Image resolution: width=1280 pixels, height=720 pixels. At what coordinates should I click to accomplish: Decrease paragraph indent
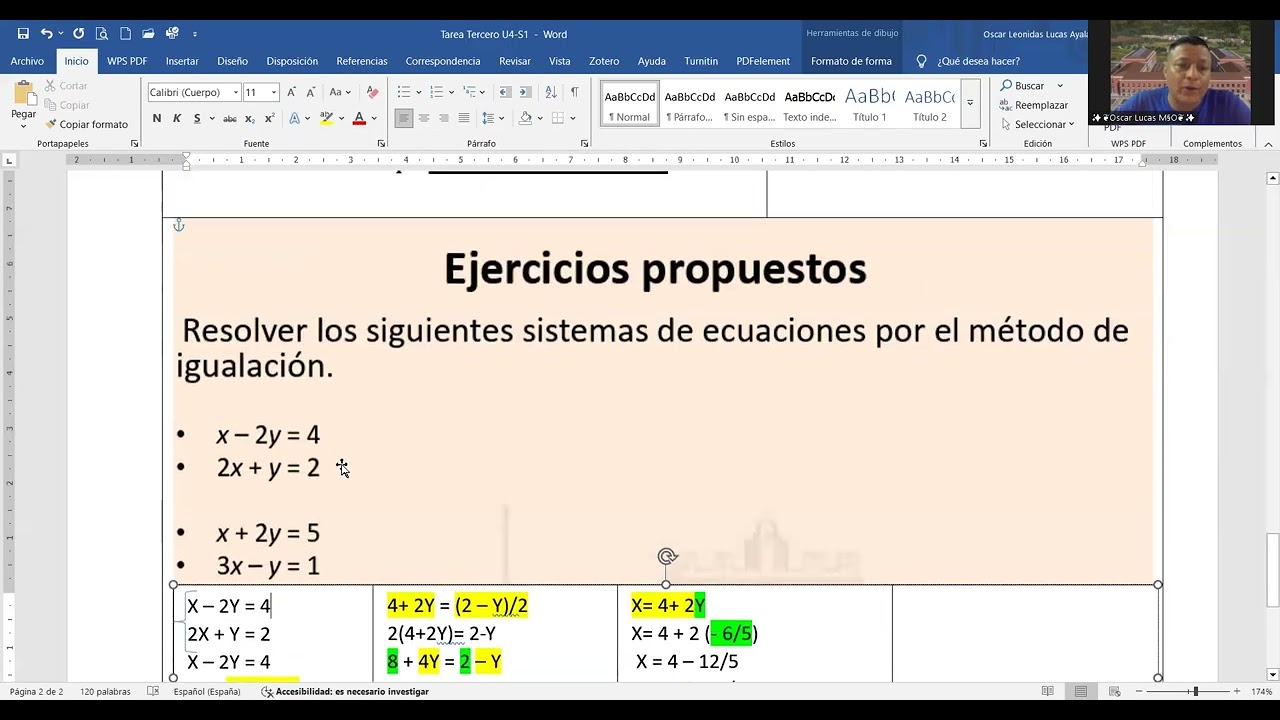coord(505,92)
